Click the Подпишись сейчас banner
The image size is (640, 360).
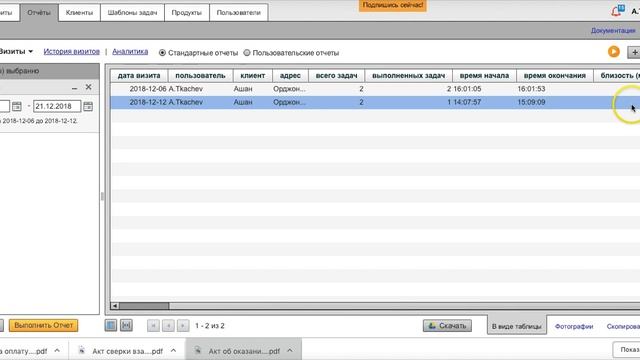[x=393, y=5]
